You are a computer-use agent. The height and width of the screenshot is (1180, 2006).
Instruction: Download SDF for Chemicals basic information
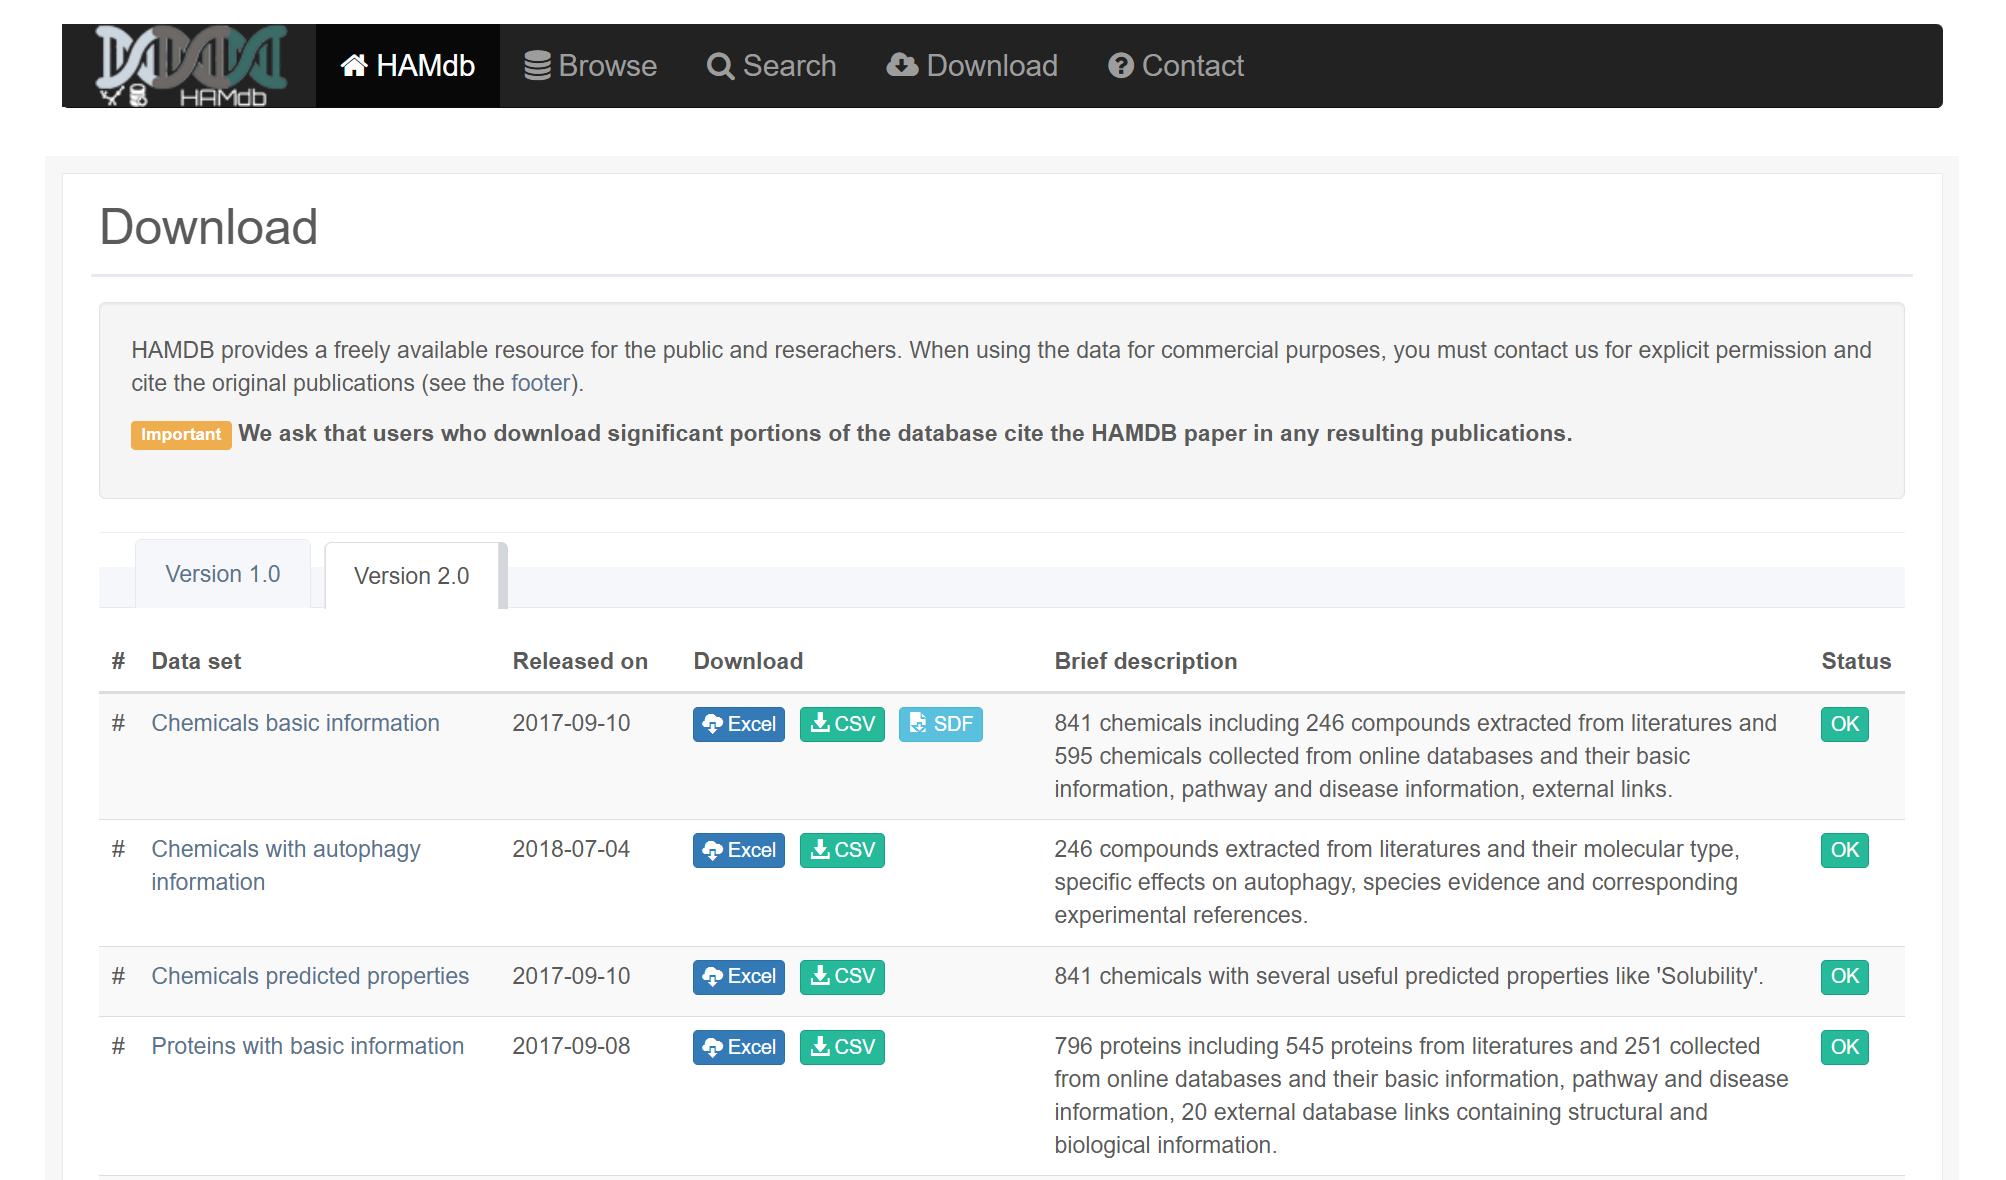pyautogui.click(x=941, y=724)
